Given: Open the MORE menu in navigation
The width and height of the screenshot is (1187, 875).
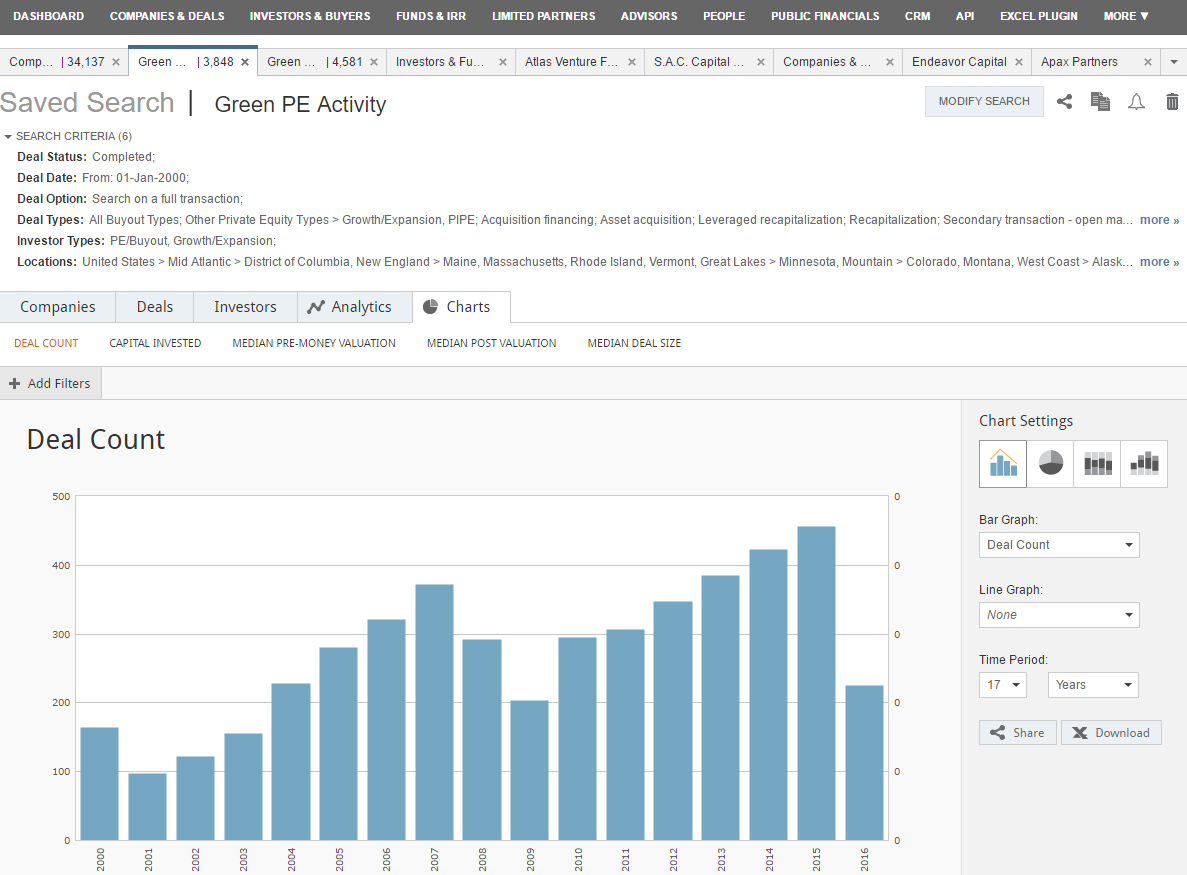Looking at the screenshot, I should tap(1126, 16).
